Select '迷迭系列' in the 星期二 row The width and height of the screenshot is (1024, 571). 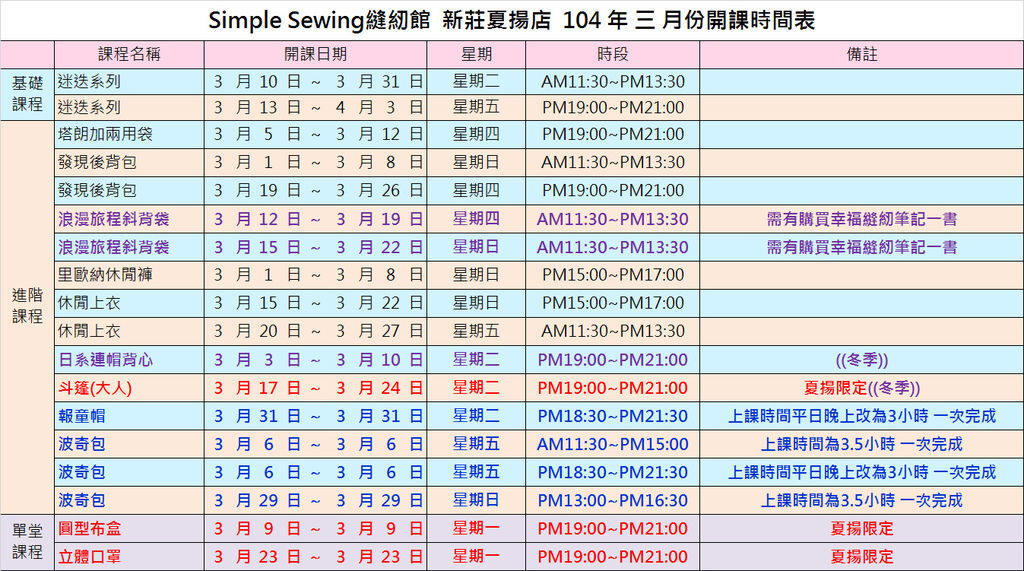coord(89,82)
